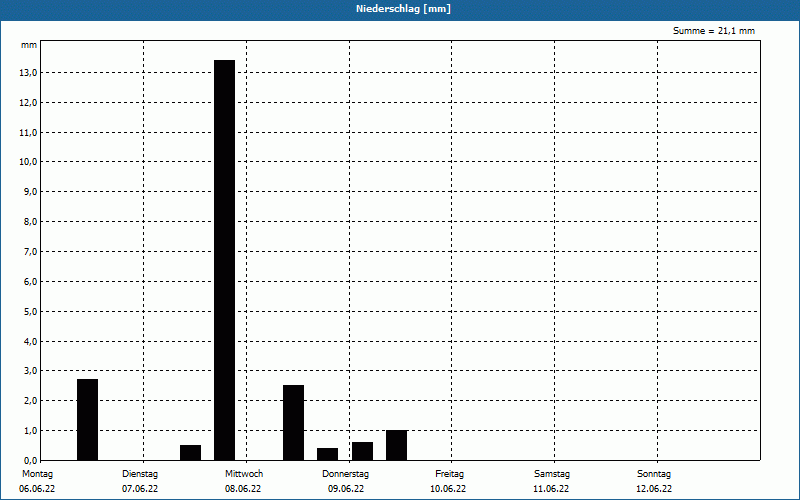Click the Summe = 21,1 mm total label
This screenshot has width=800, height=500.
click(714, 31)
